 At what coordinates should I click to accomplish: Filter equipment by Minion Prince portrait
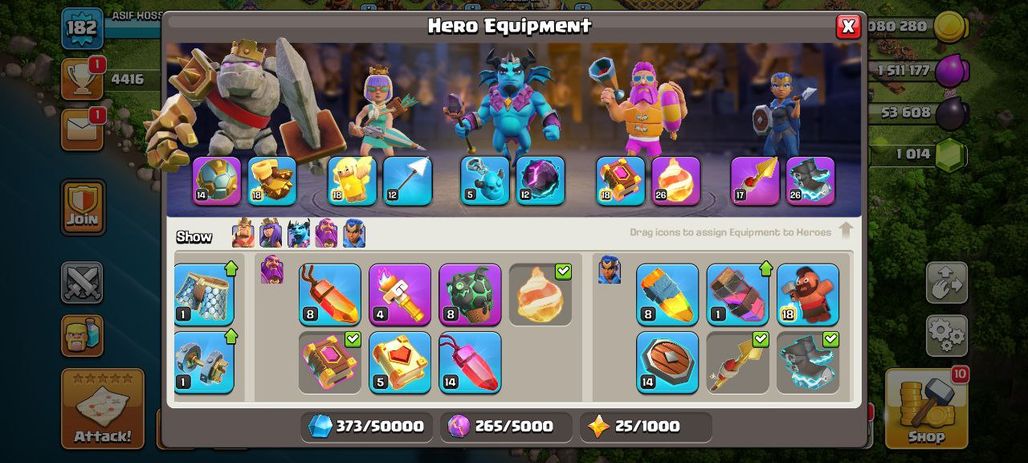(x=298, y=233)
